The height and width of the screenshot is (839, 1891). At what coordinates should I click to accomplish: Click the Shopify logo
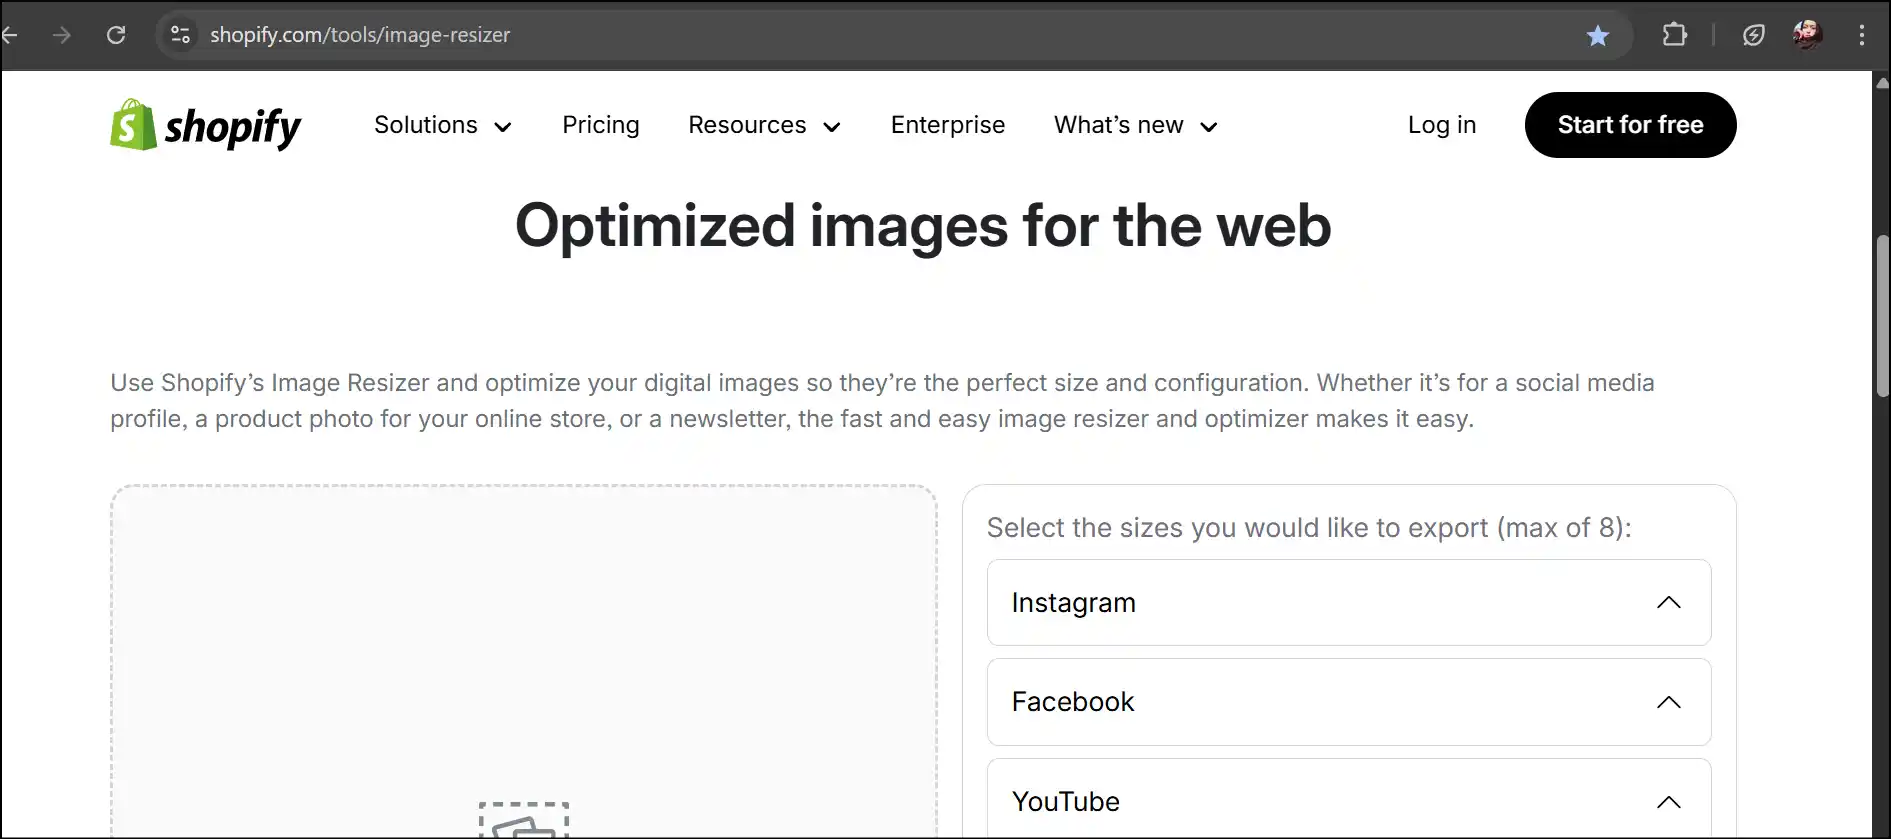tap(205, 125)
